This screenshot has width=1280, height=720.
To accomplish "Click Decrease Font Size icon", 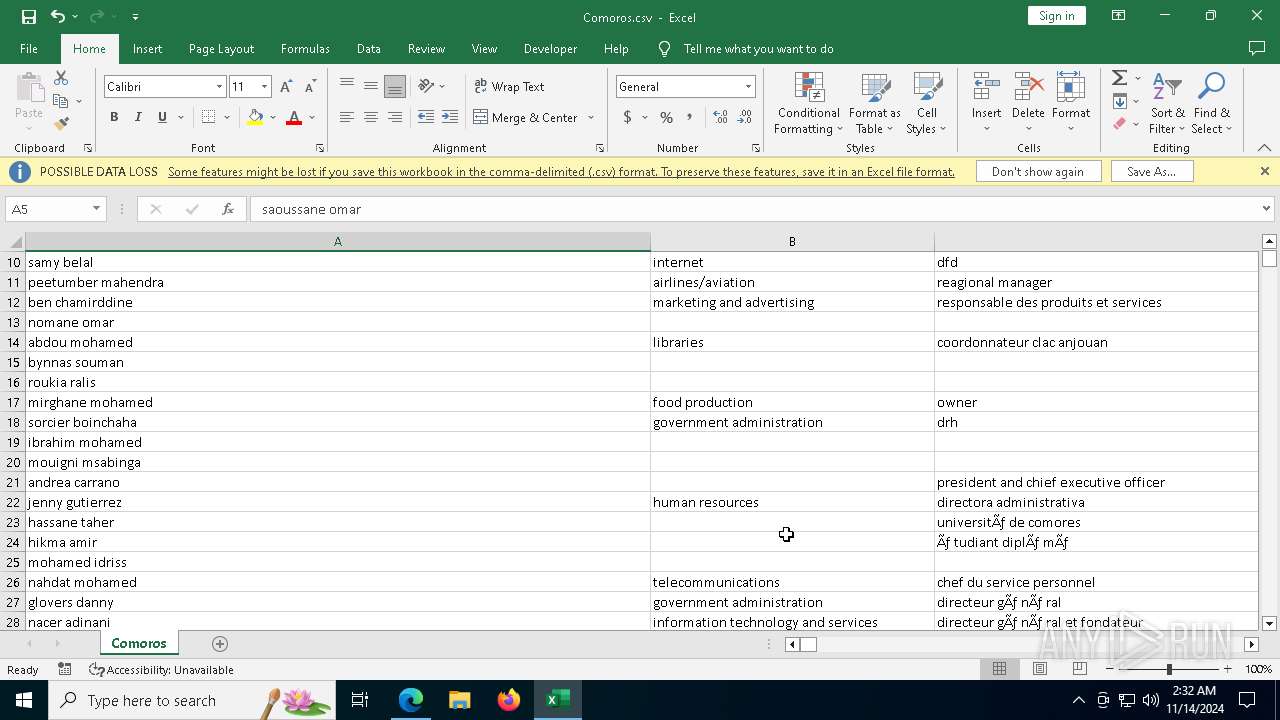I will pyautogui.click(x=310, y=87).
